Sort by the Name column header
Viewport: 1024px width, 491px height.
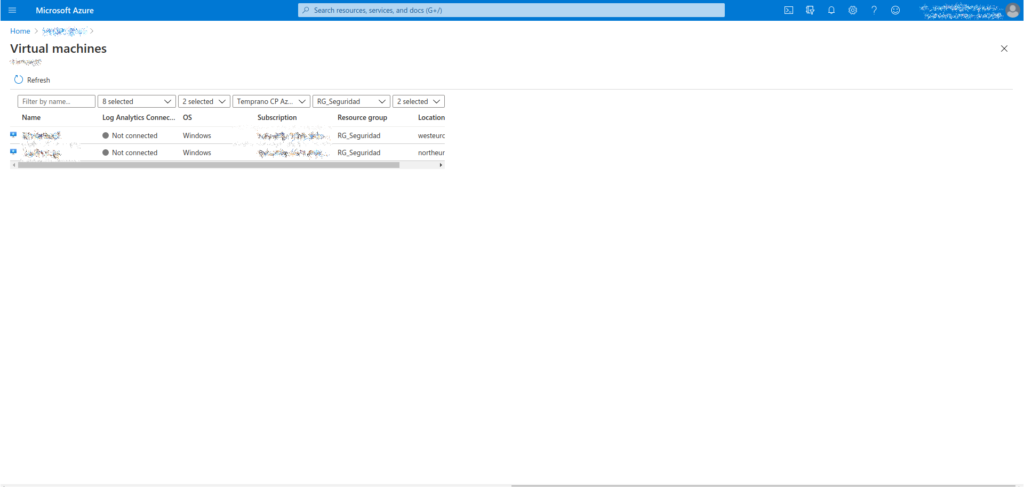(31, 118)
